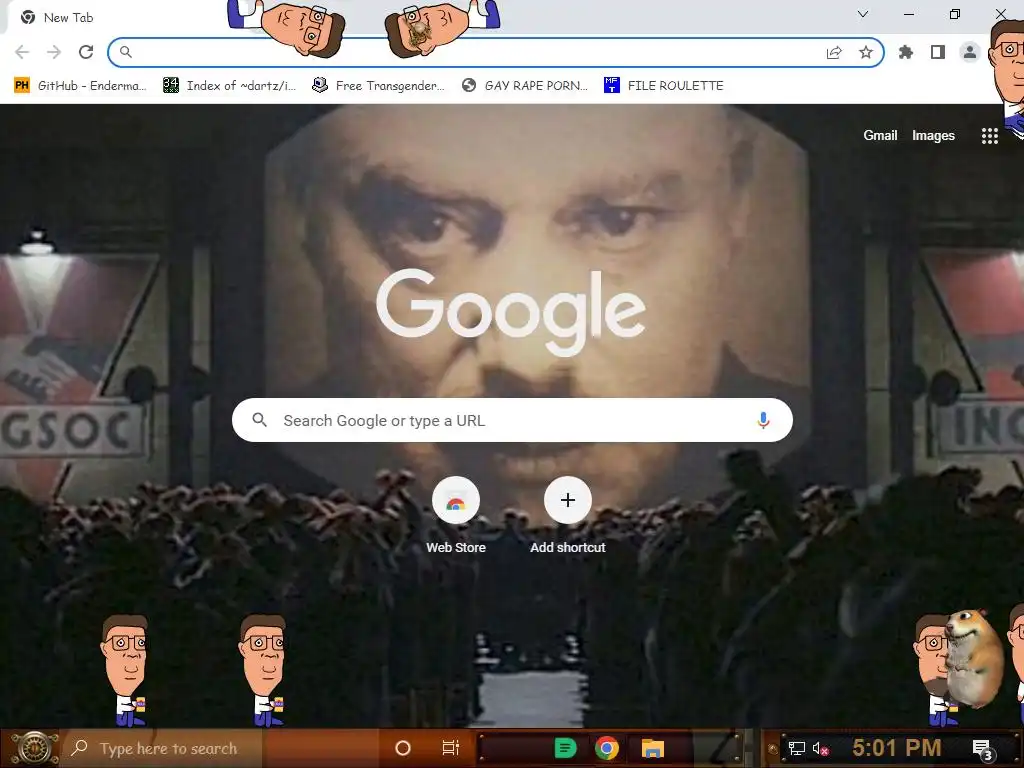This screenshot has height=768, width=1024.
Task: Expand the tab search chevron
Action: click(x=863, y=14)
